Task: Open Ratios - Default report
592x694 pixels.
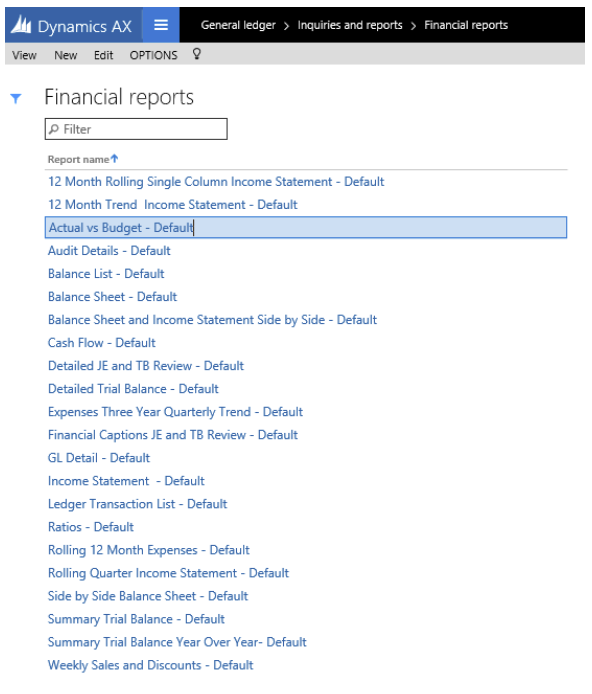Action: pyautogui.click(x=91, y=527)
